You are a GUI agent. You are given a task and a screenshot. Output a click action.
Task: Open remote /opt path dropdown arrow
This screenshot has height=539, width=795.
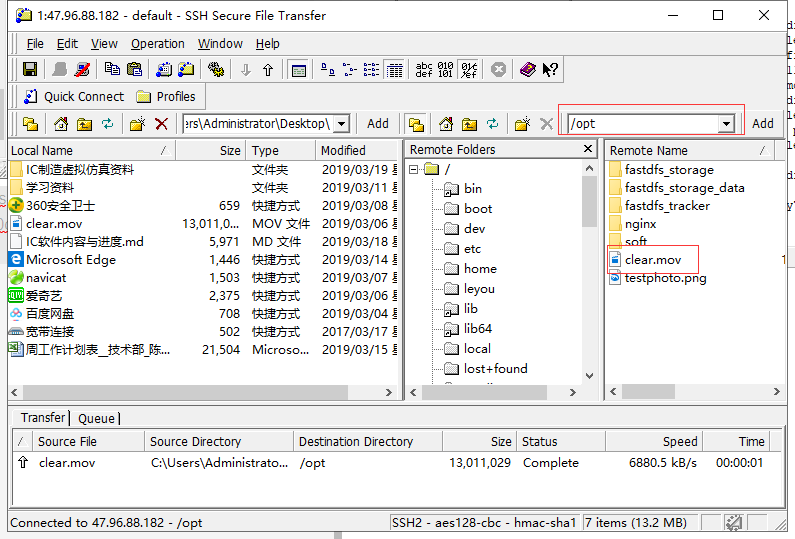tap(726, 124)
